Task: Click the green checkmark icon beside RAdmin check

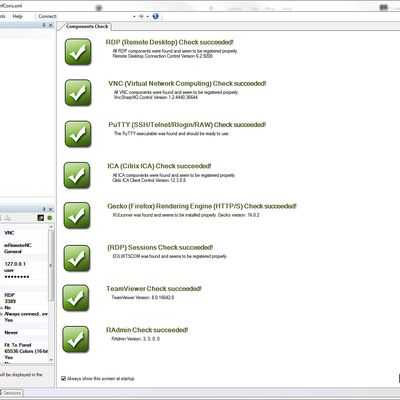Action: (76, 339)
